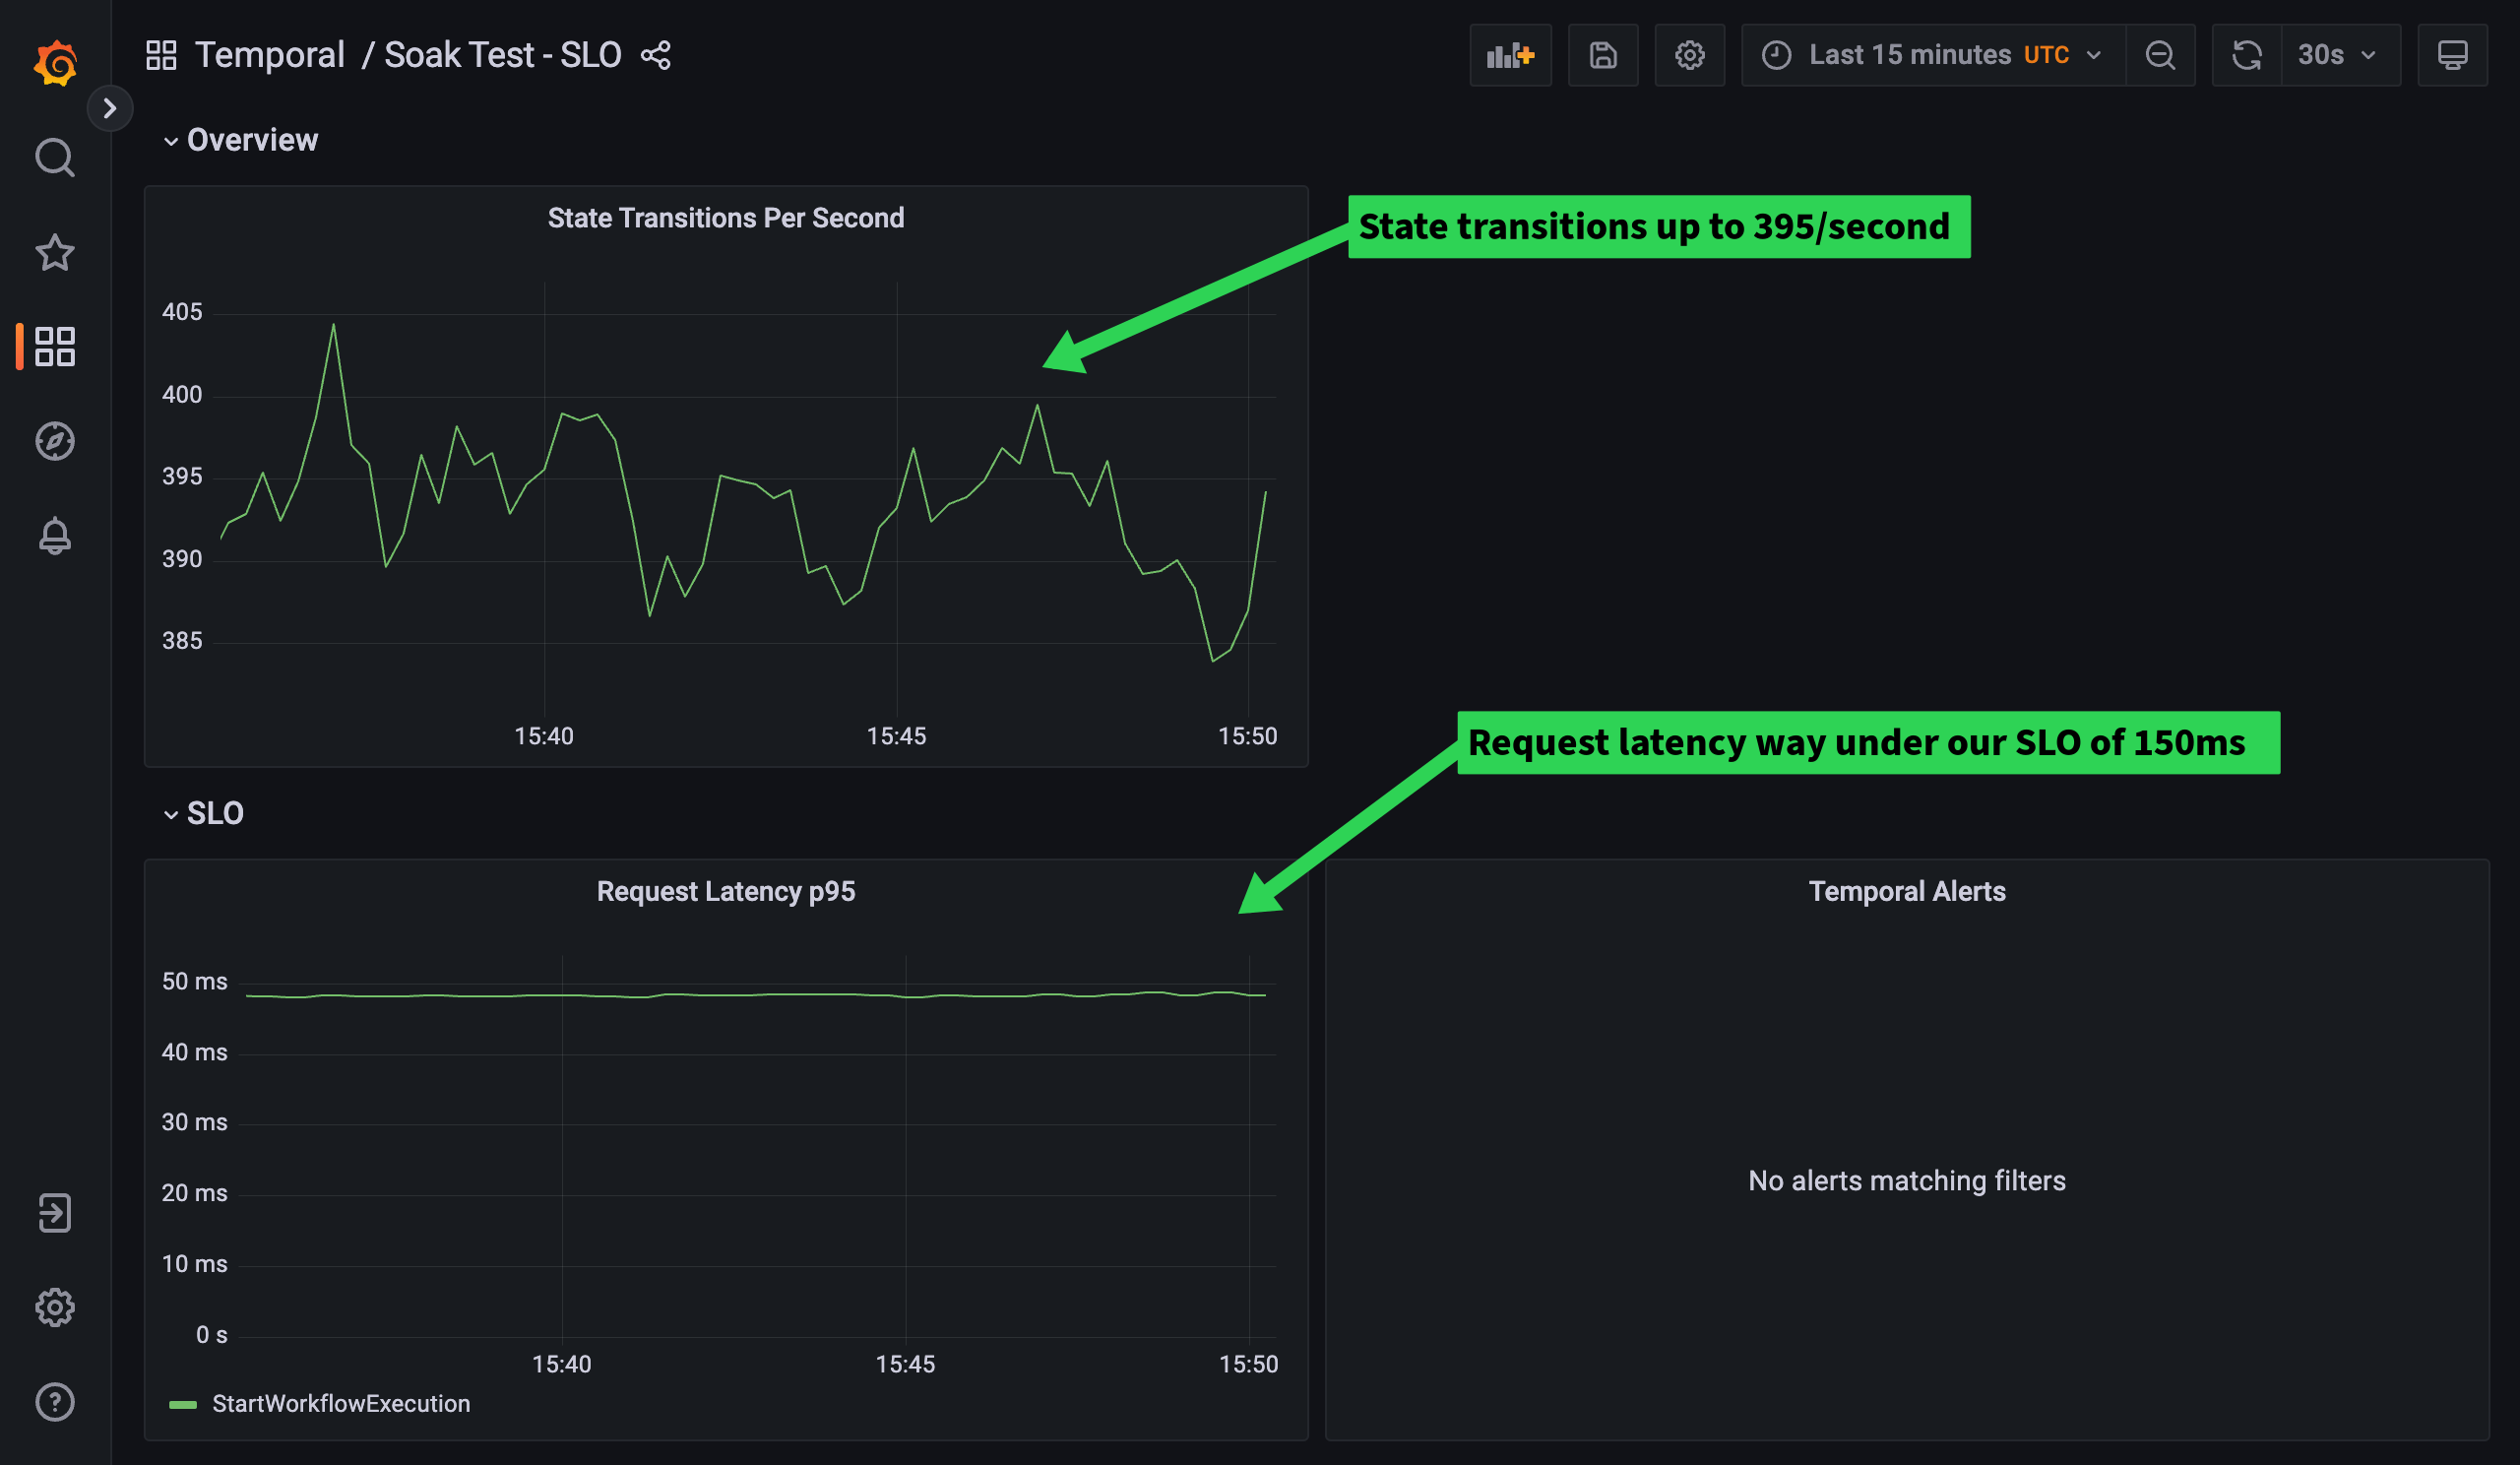Open Configuration gear in sidebar
This screenshot has width=2520, height=1465.
coord(55,1307)
